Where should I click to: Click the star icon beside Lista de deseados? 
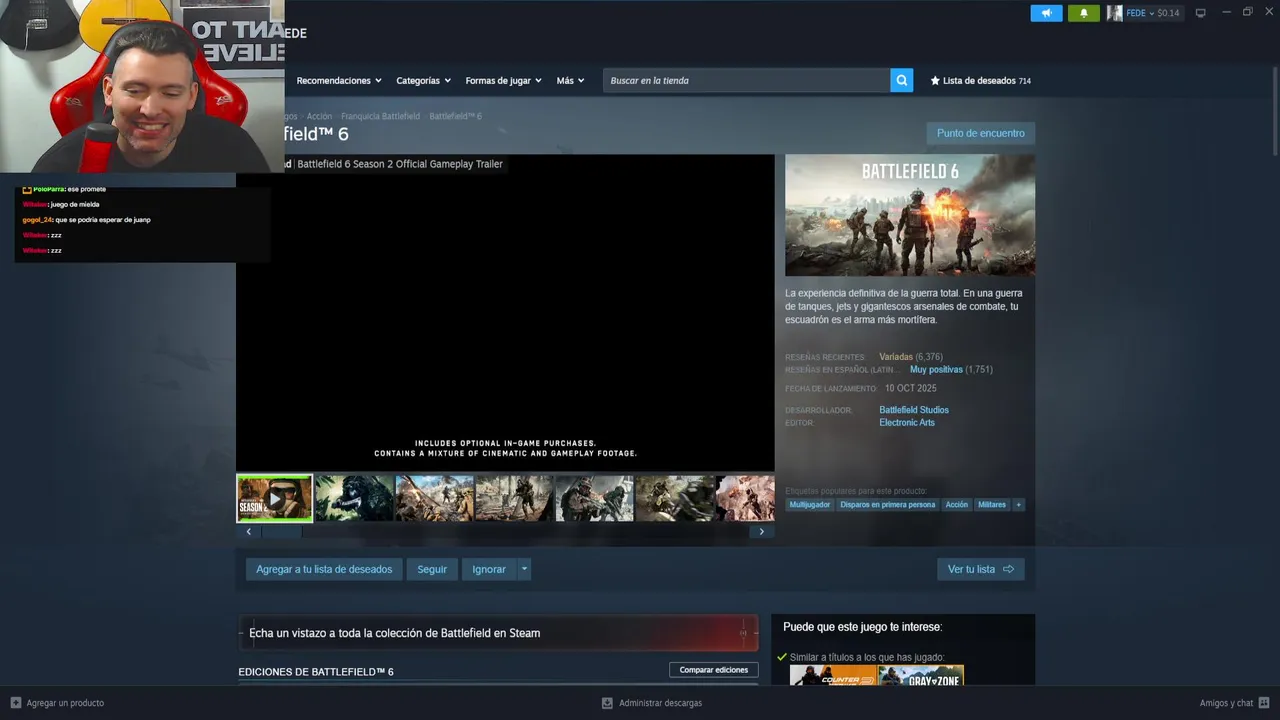point(935,81)
